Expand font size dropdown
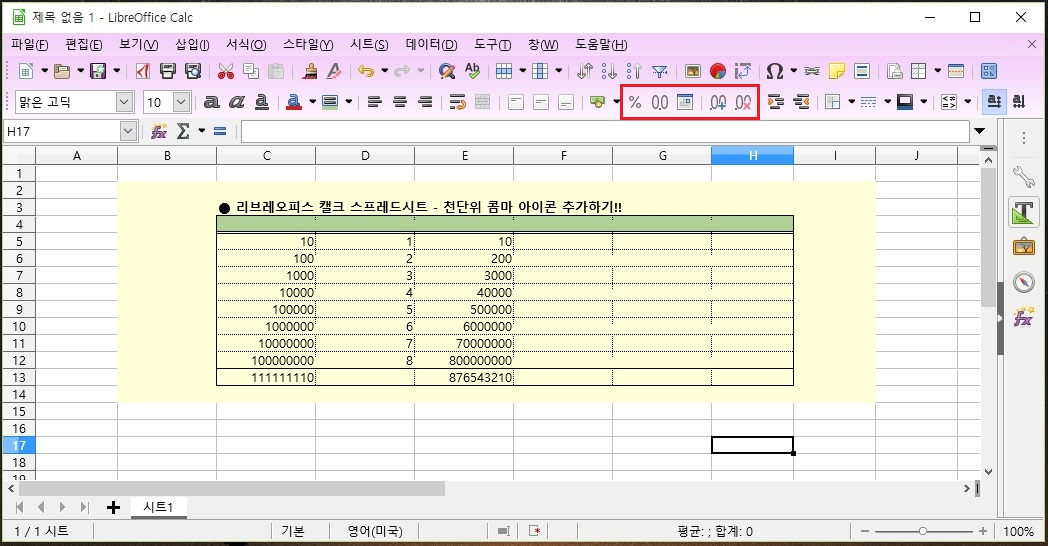The height and width of the screenshot is (546, 1048). point(182,102)
